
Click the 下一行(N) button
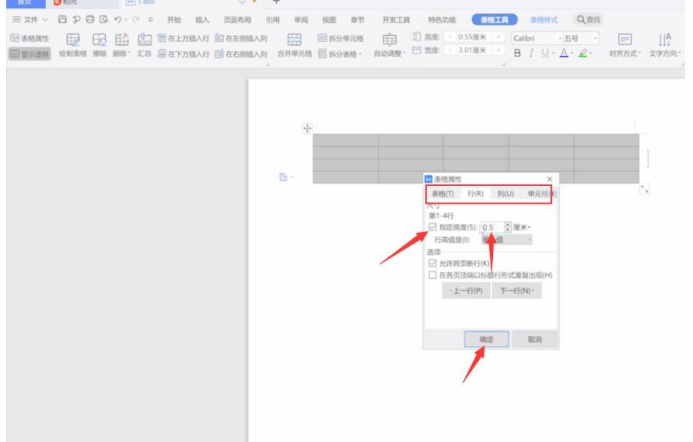[517, 291]
